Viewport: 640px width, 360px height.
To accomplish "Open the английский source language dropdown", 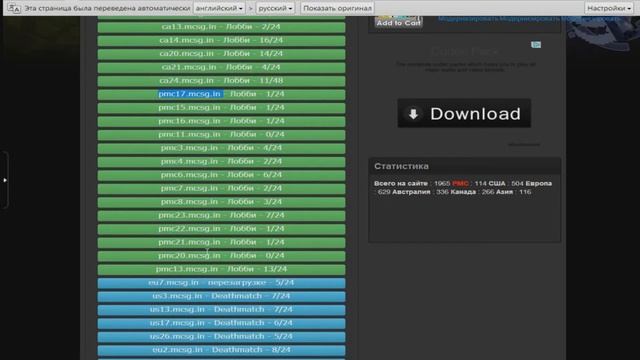I will coord(219,8).
